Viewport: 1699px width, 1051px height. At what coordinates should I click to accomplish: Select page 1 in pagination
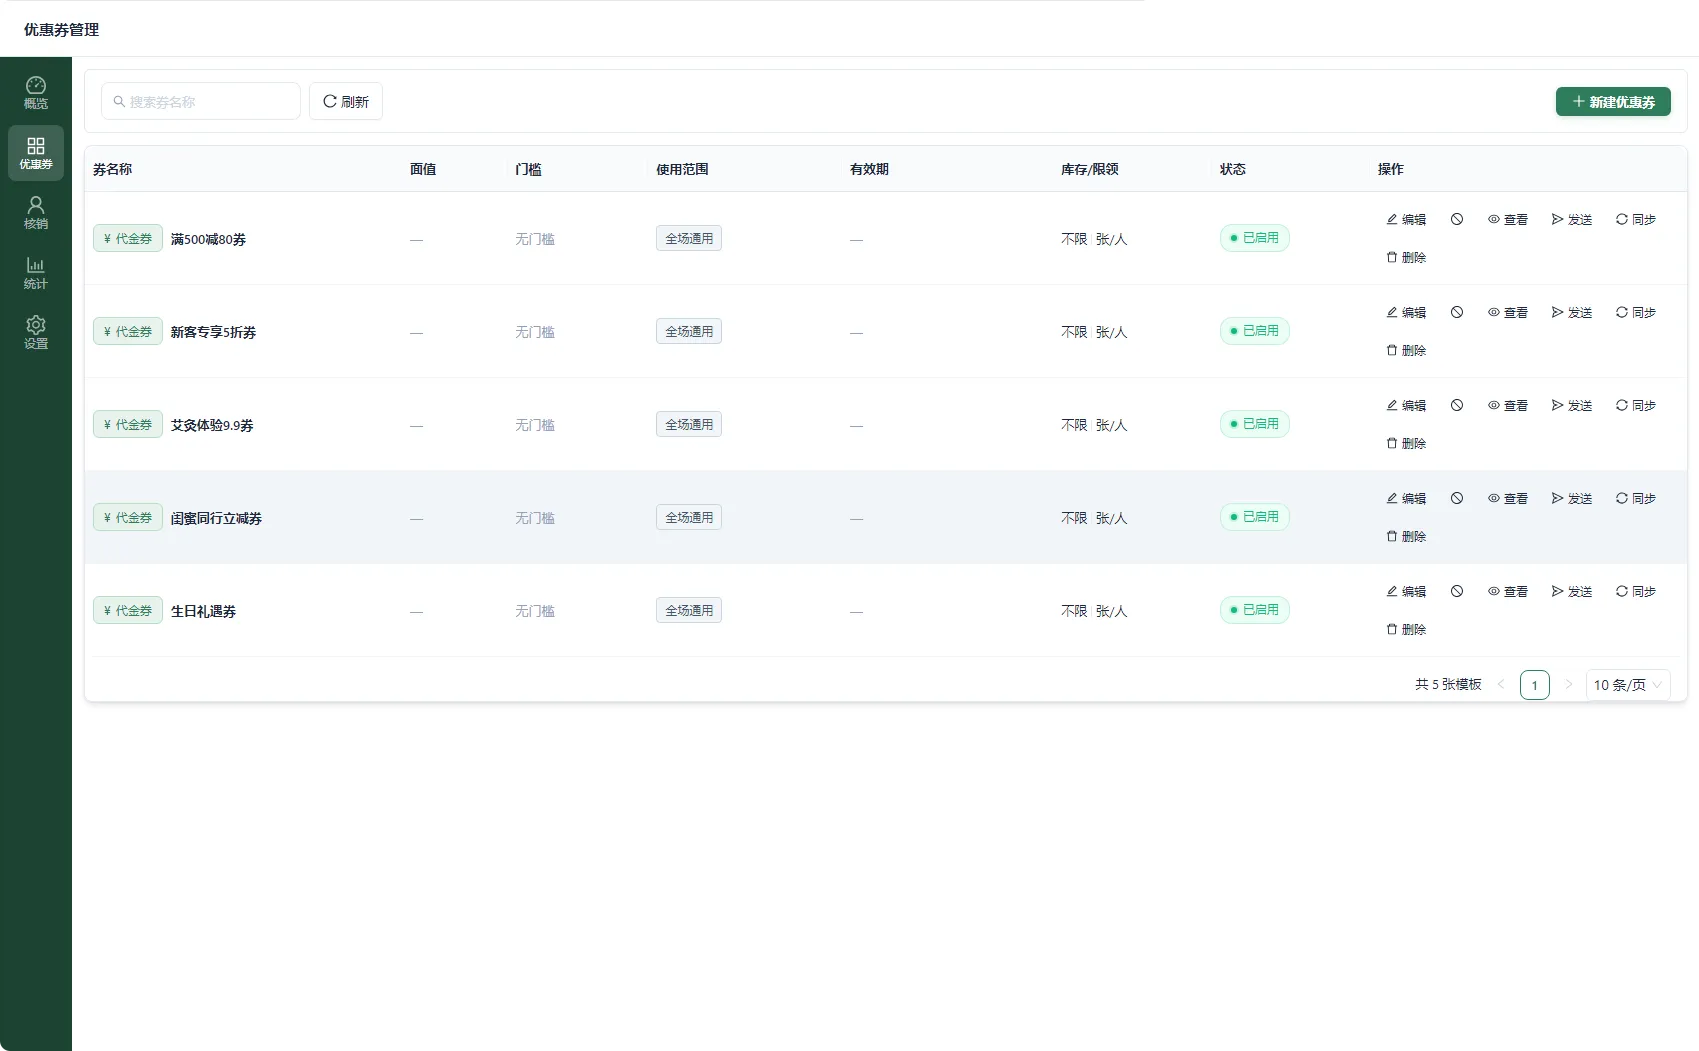click(x=1535, y=685)
